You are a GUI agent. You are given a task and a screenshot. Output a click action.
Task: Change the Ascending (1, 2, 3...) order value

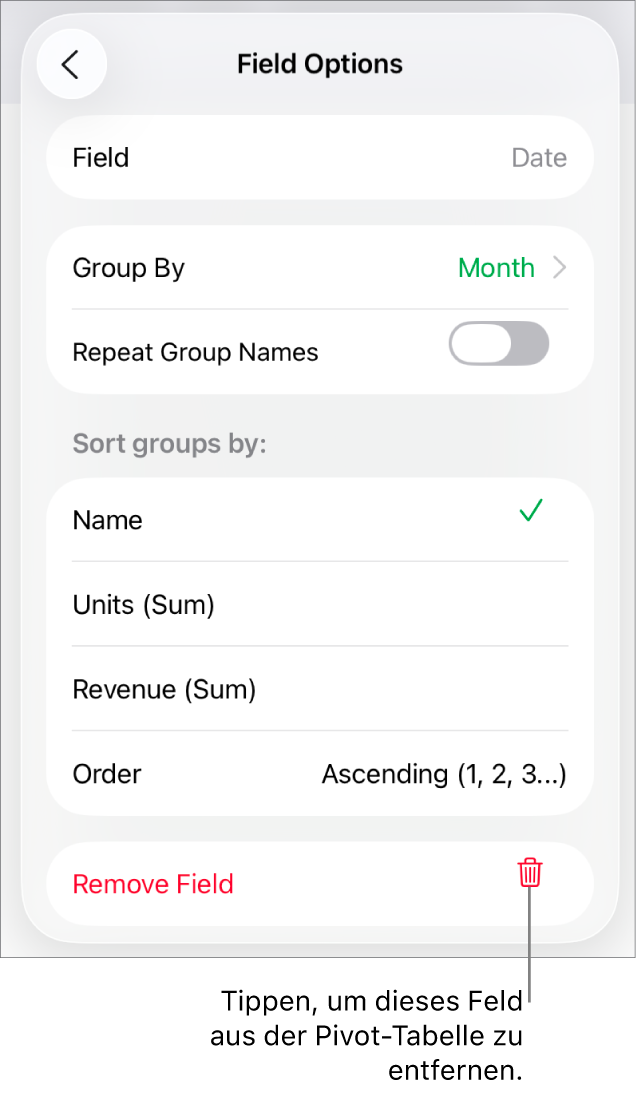(444, 774)
